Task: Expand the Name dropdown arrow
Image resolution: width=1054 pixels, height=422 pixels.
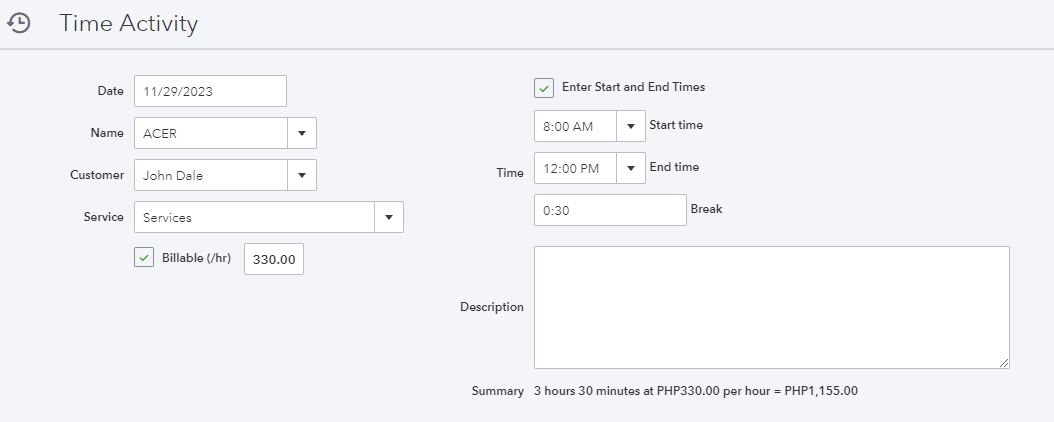Action: [302, 133]
